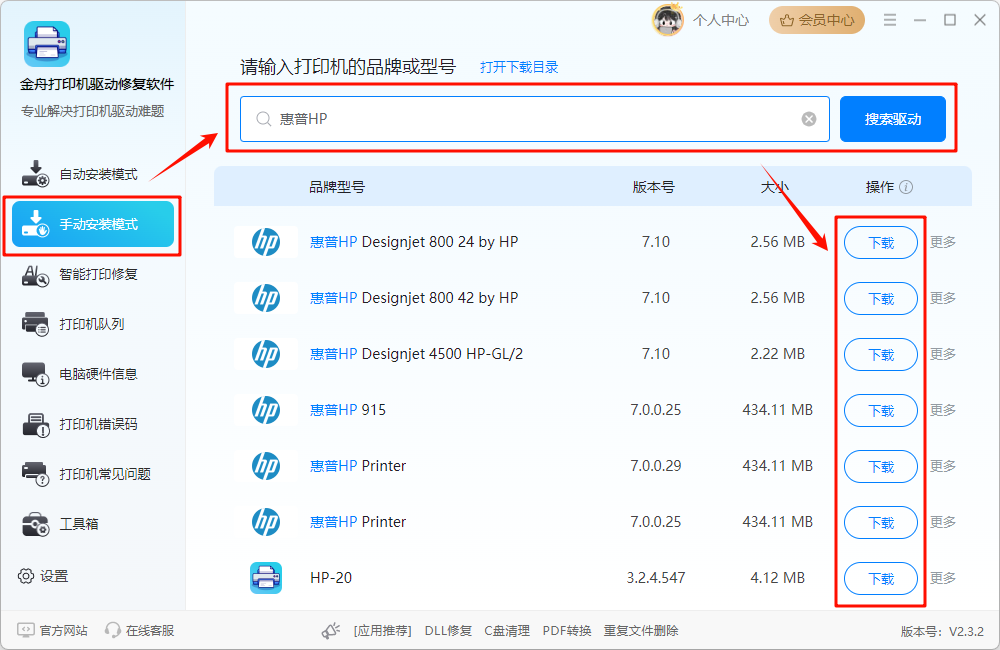
Task: Open 打开下载目录 link
Action: [519, 67]
